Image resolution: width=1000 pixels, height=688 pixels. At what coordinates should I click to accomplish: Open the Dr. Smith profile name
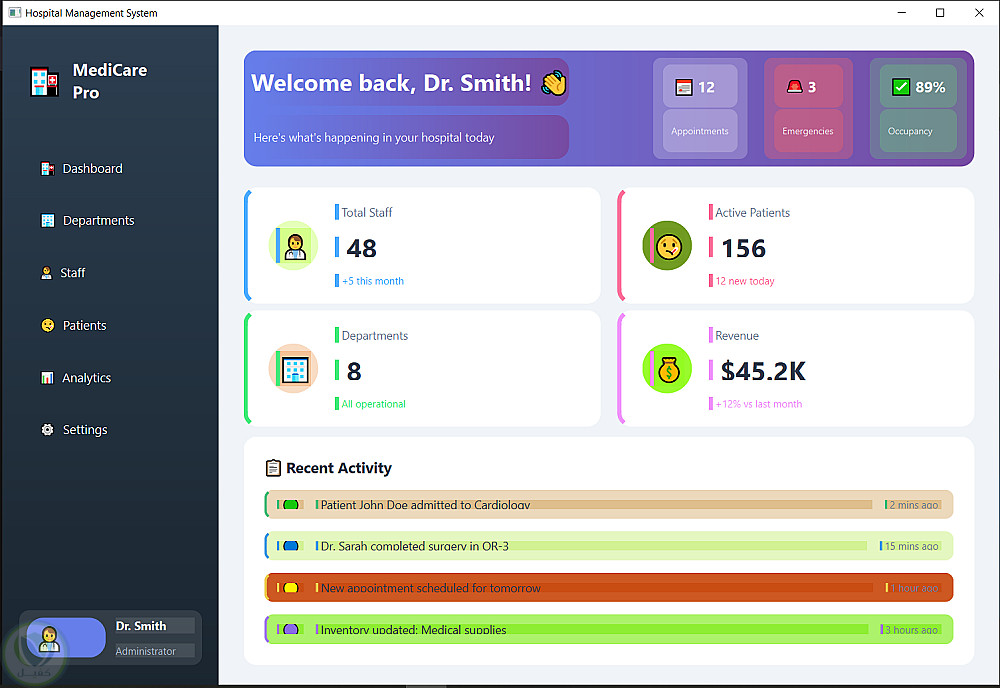pyautogui.click(x=141, y=626)
